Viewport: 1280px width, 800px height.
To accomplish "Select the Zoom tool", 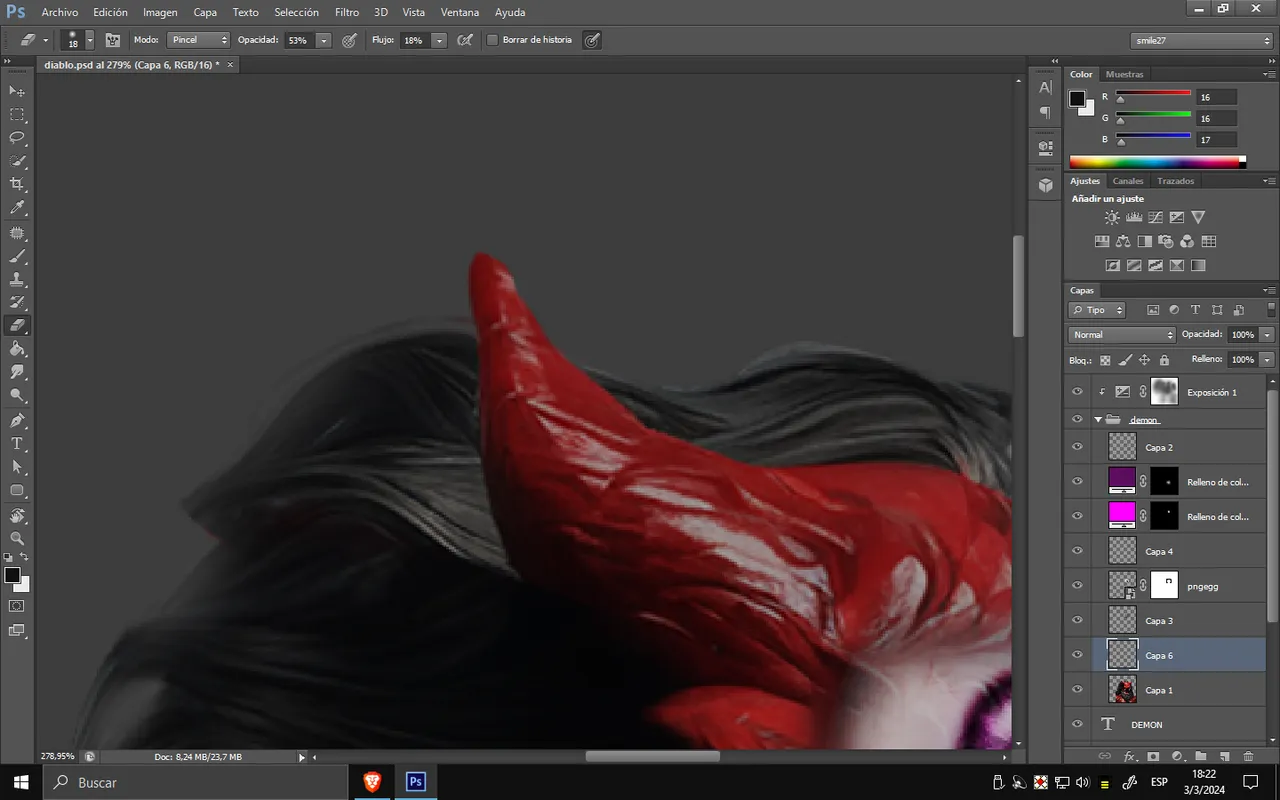I will point(17,538).
